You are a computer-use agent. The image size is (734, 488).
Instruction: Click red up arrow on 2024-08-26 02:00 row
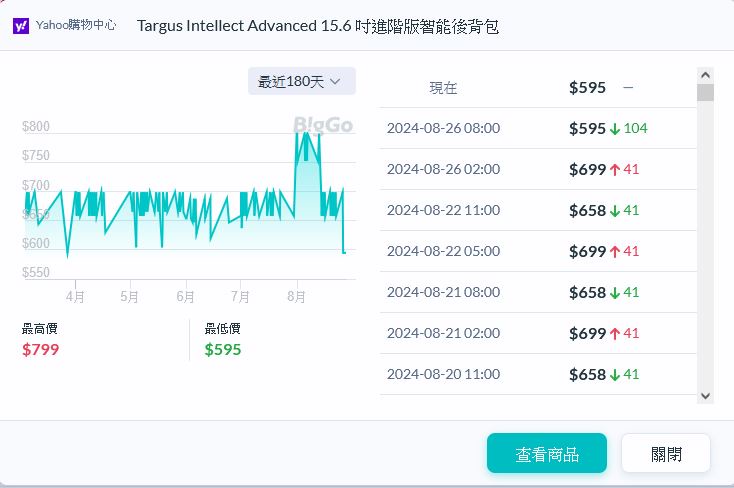(615, 169)
